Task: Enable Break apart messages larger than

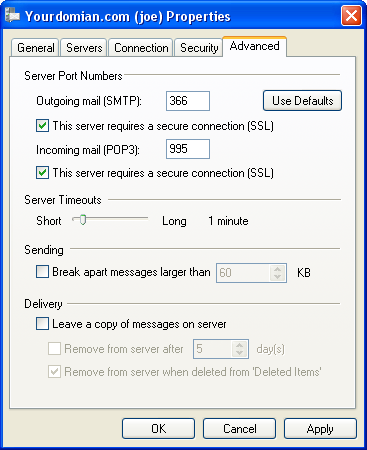Action: [x=42, y=272]
